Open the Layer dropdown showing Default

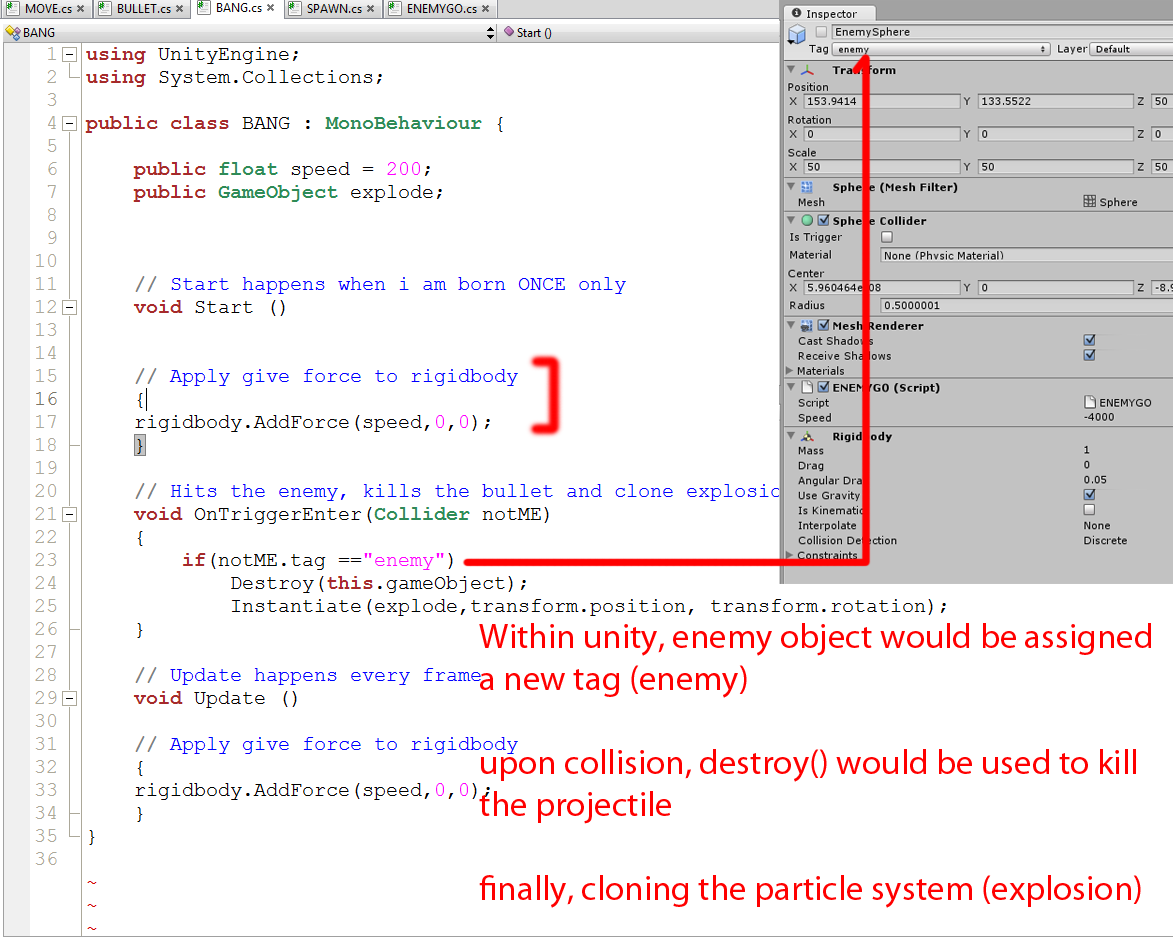pyautogui.click(x=1131, y=49)
